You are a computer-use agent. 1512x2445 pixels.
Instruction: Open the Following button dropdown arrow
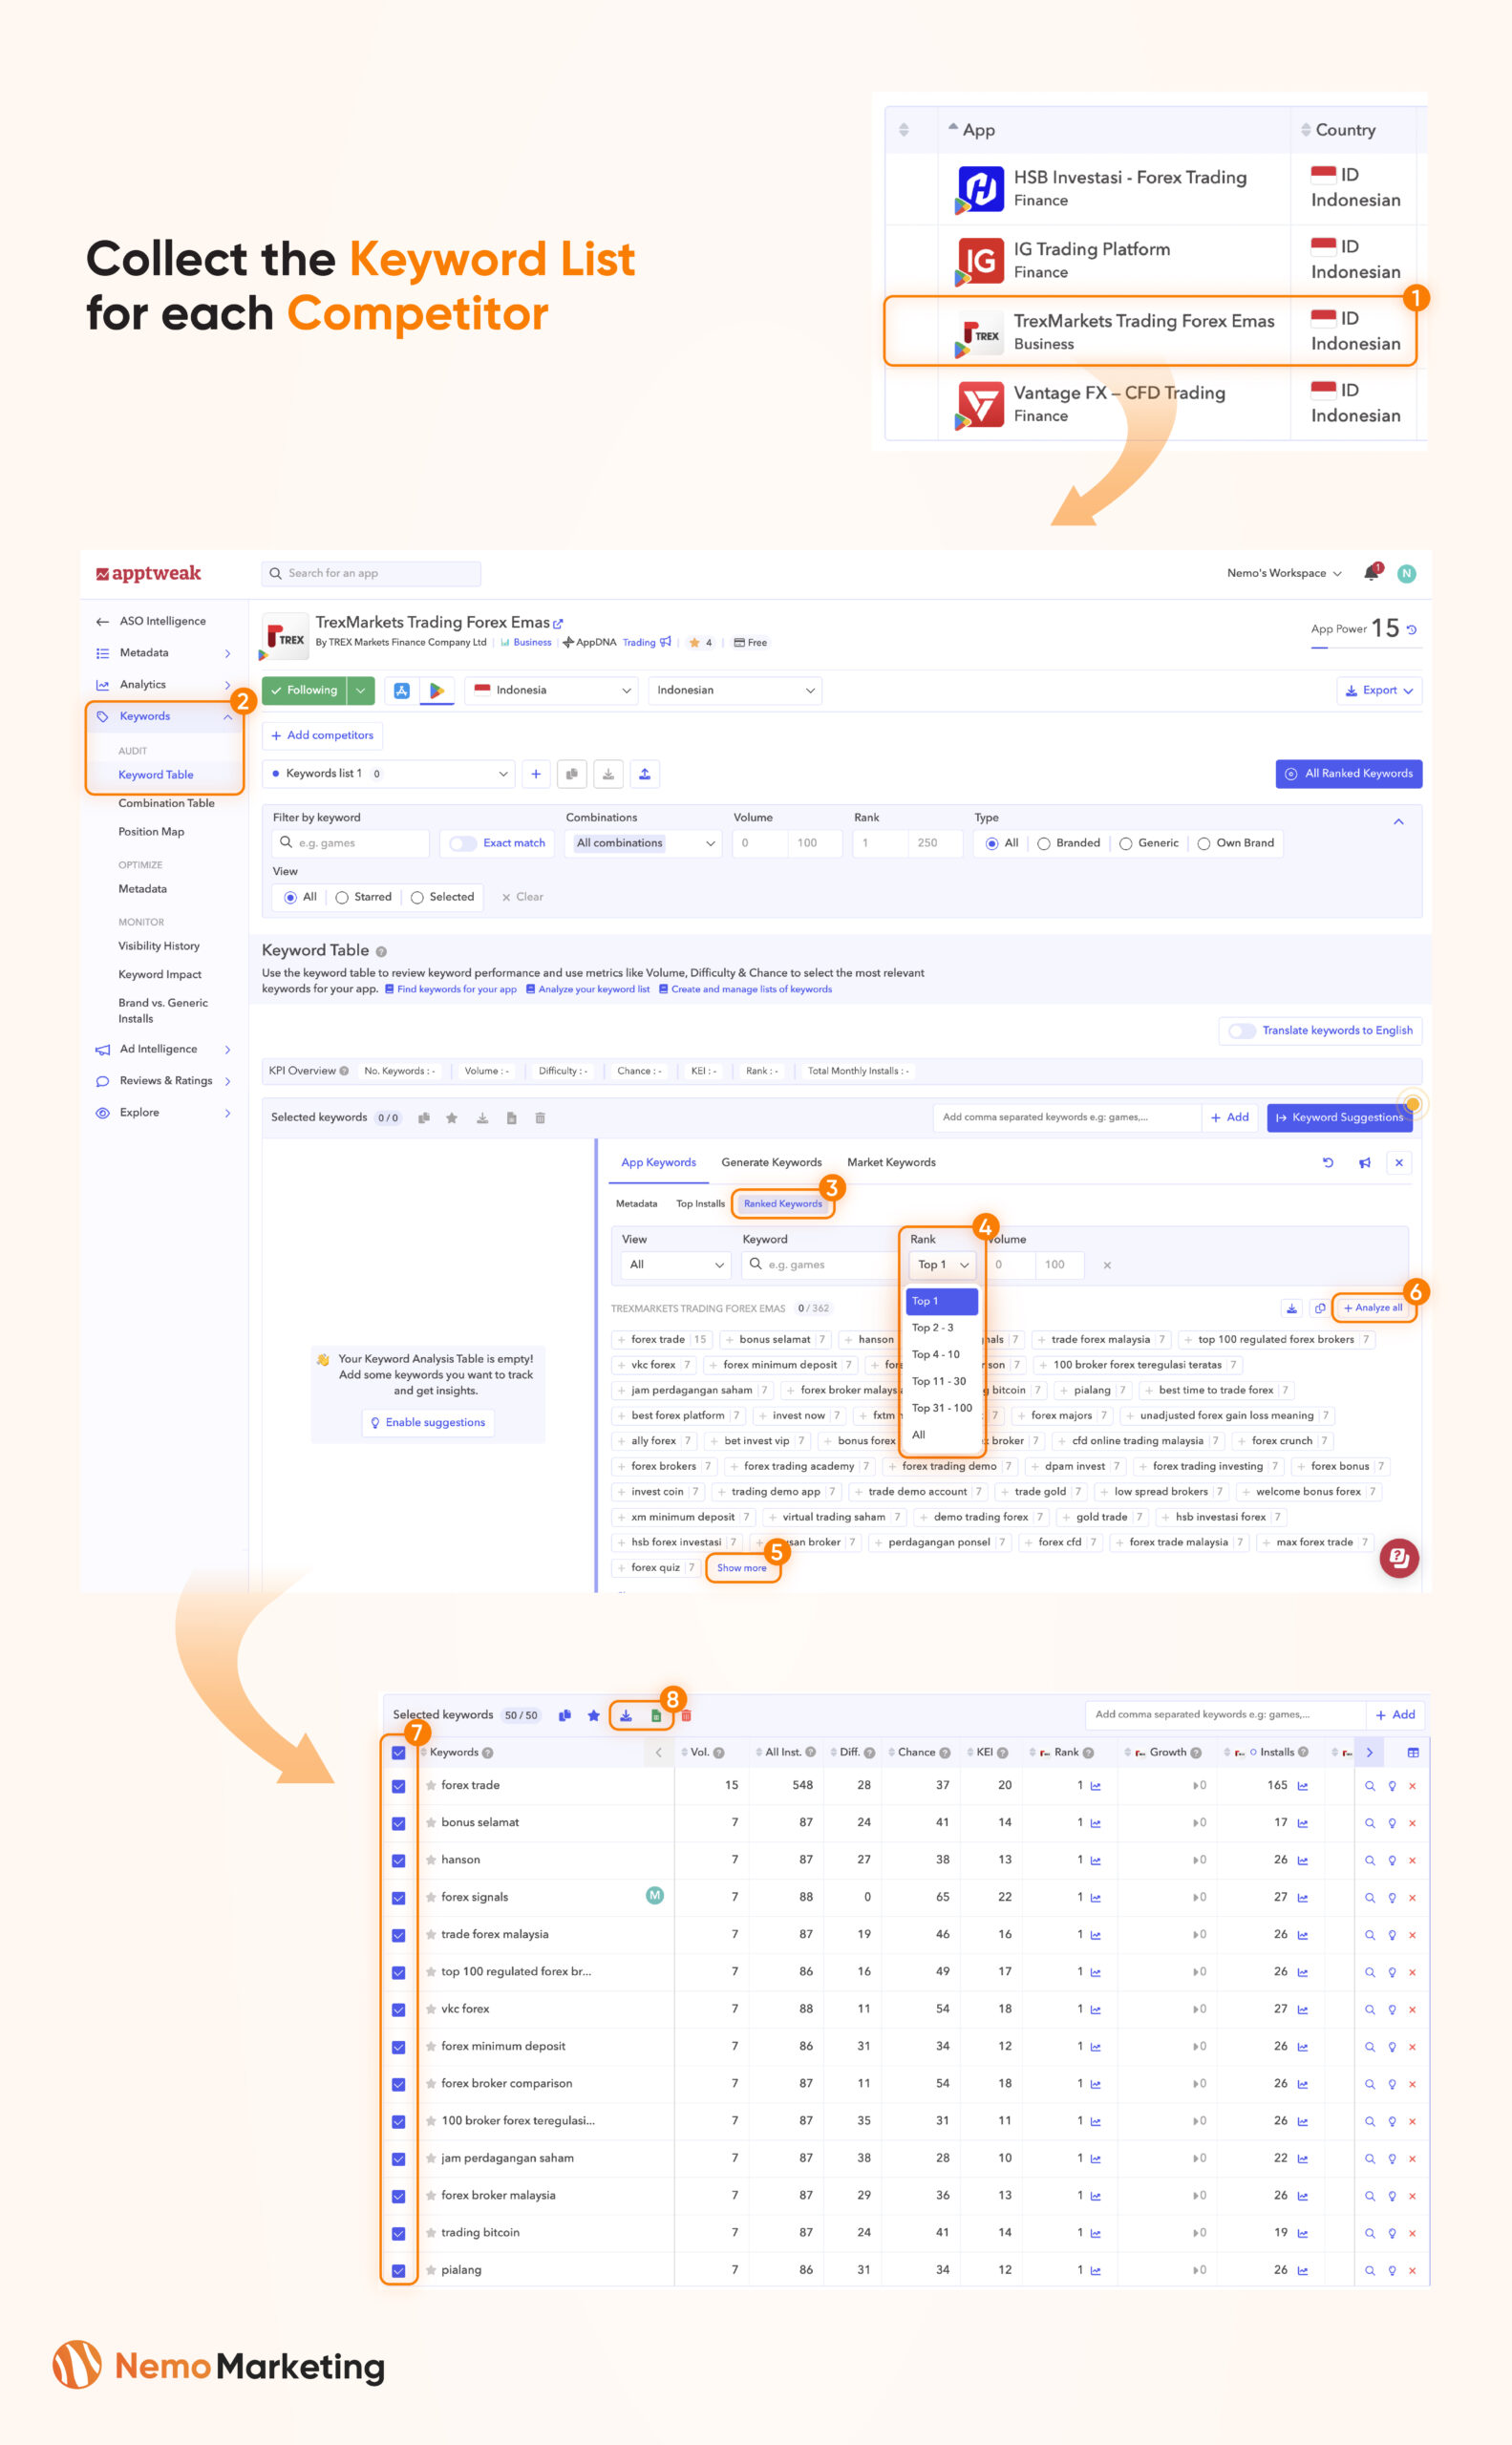click(361, 690)
